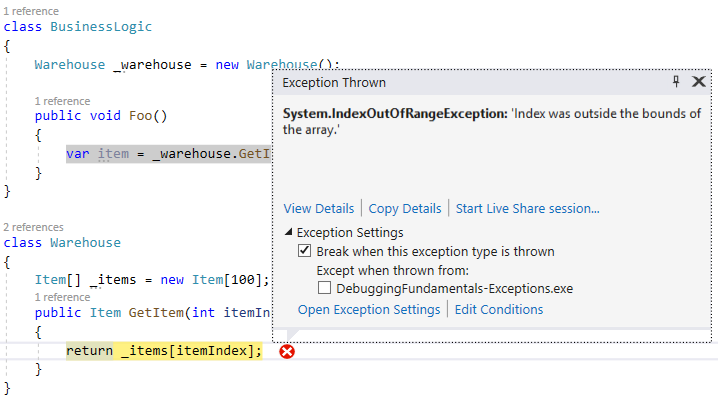Uncheck Break when this exception type is thrown

[x=305, y=250]
